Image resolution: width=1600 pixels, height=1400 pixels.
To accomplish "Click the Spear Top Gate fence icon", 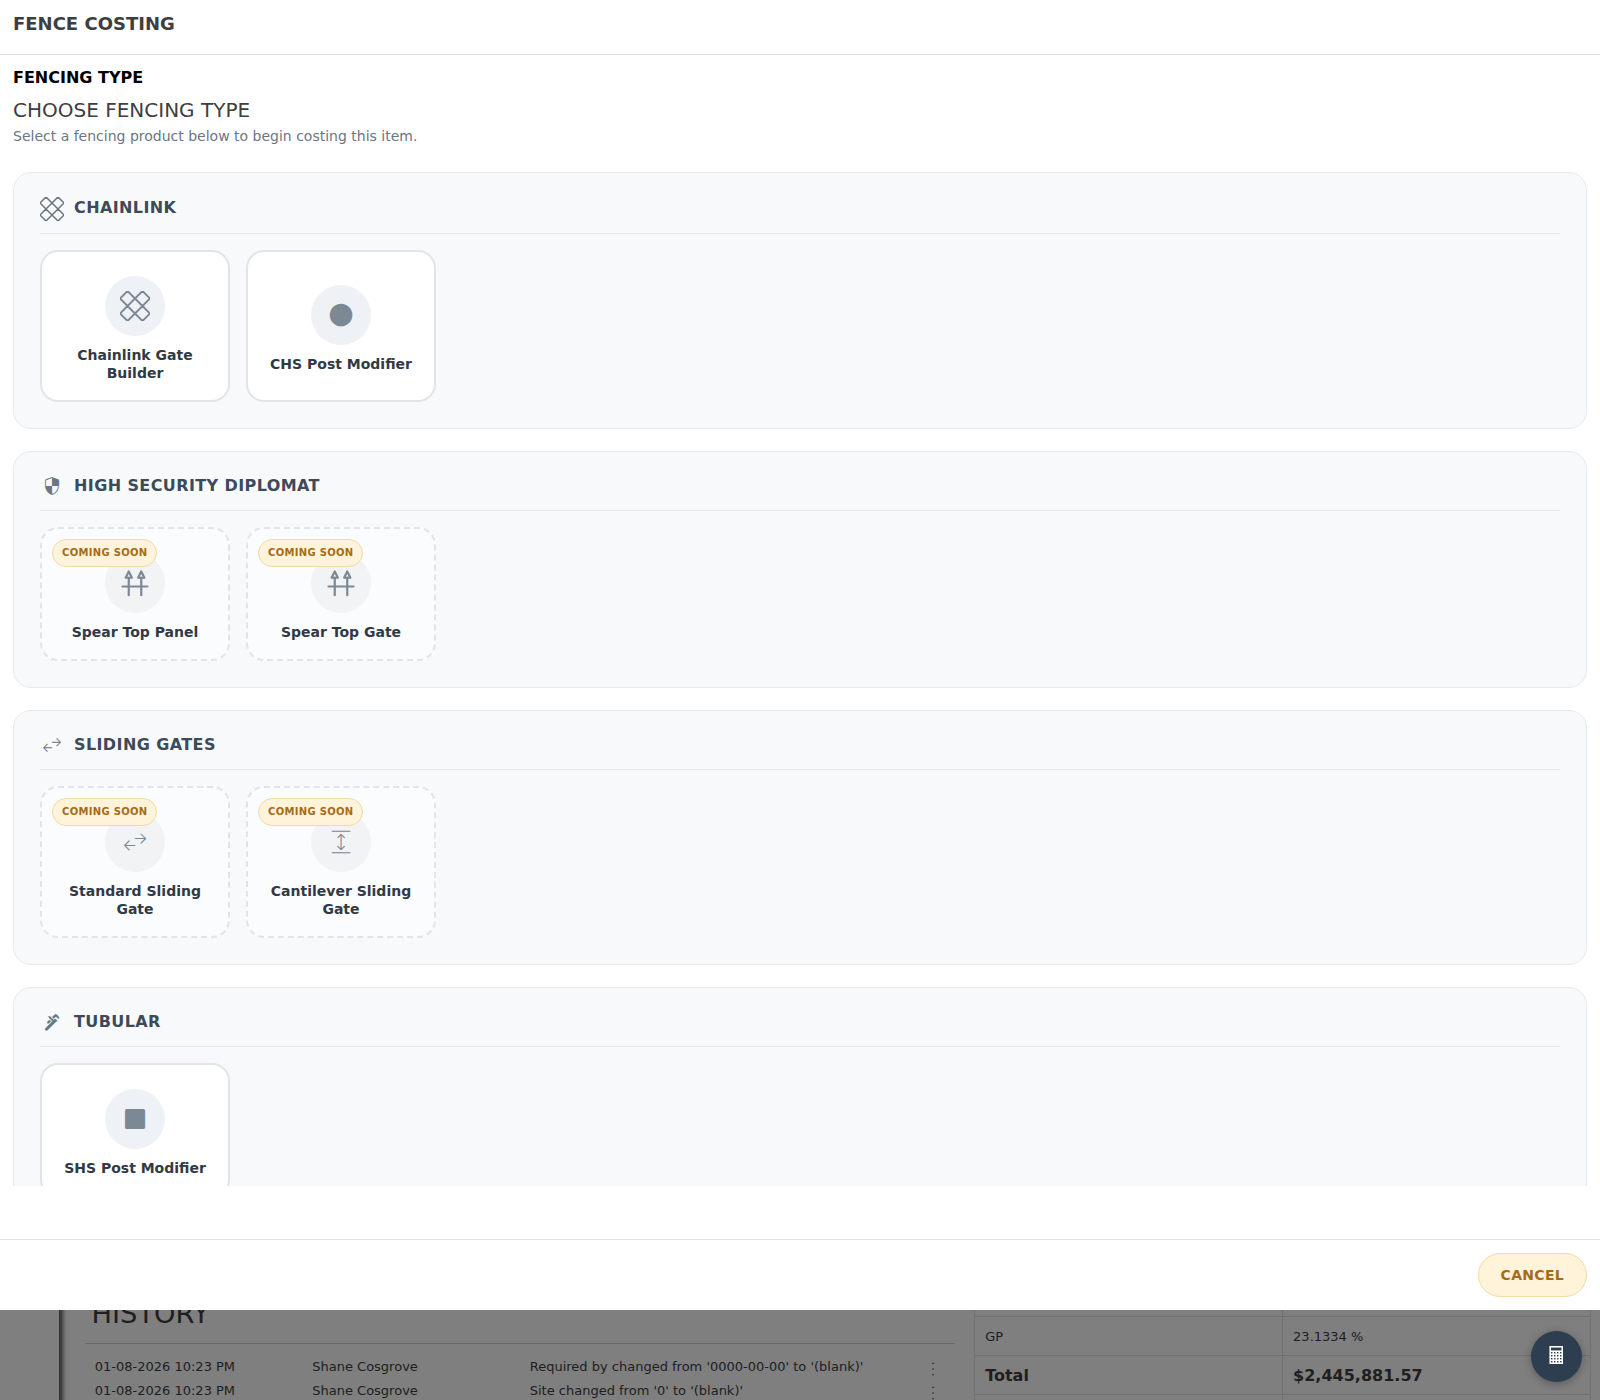I will pyautogui.click(x=341, y=583).
